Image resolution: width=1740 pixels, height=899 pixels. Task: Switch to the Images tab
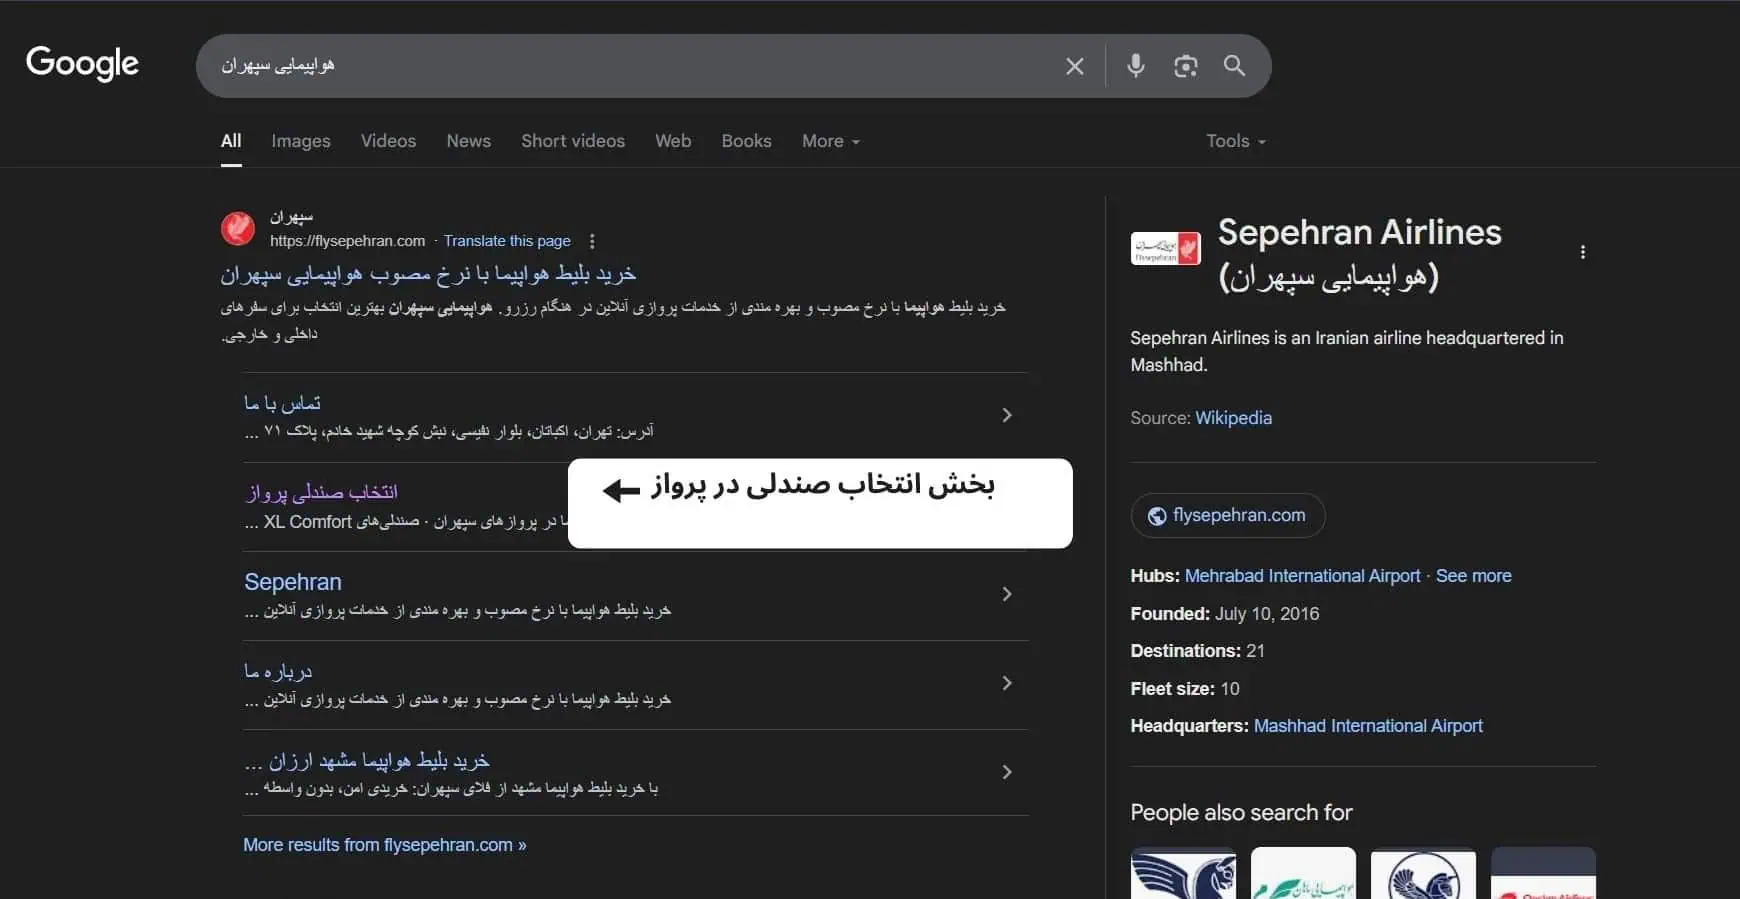[300, 141]
